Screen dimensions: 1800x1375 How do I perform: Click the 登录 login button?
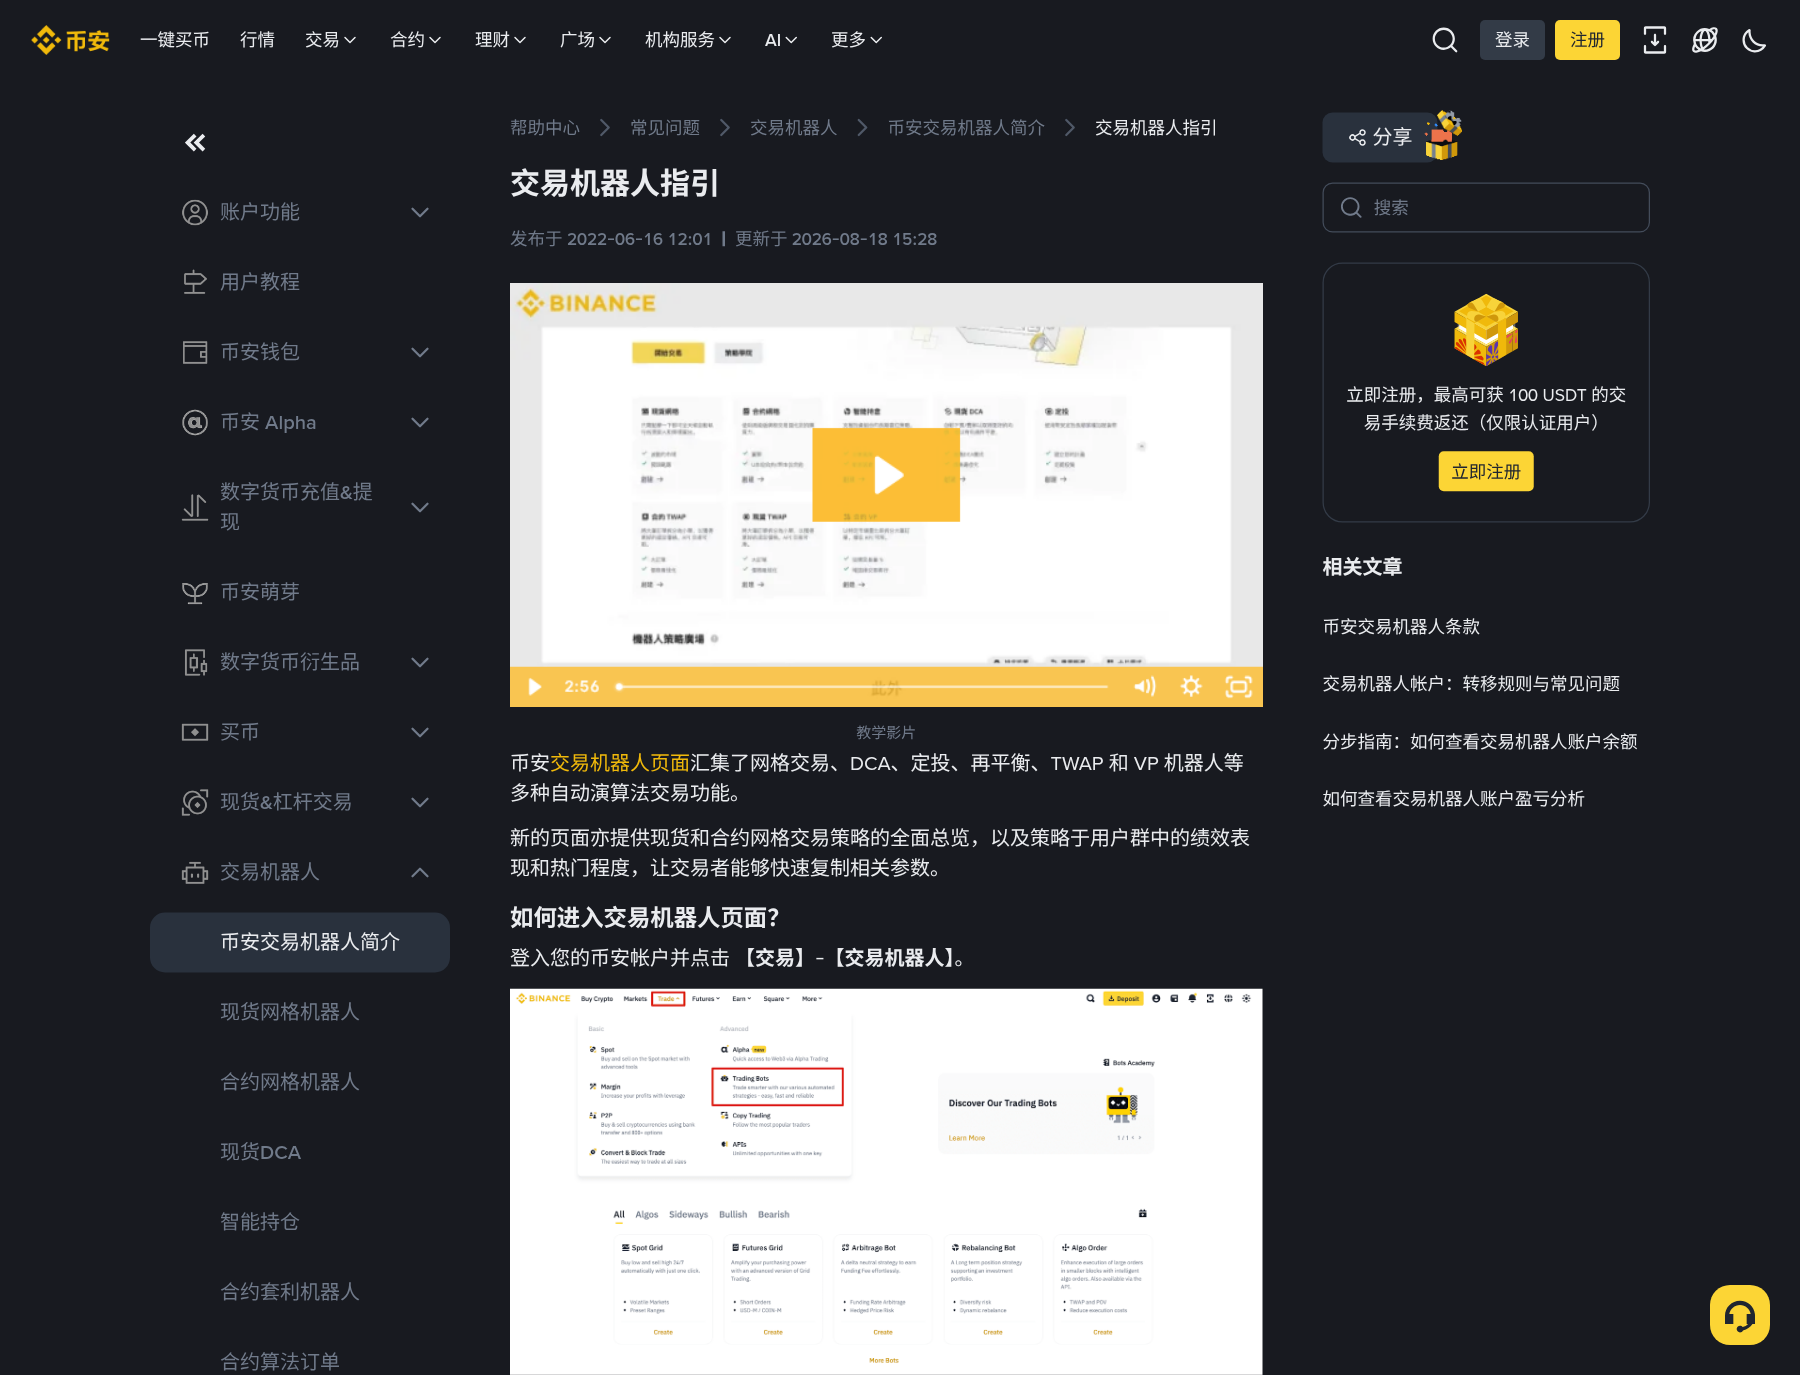(1512, 40)
